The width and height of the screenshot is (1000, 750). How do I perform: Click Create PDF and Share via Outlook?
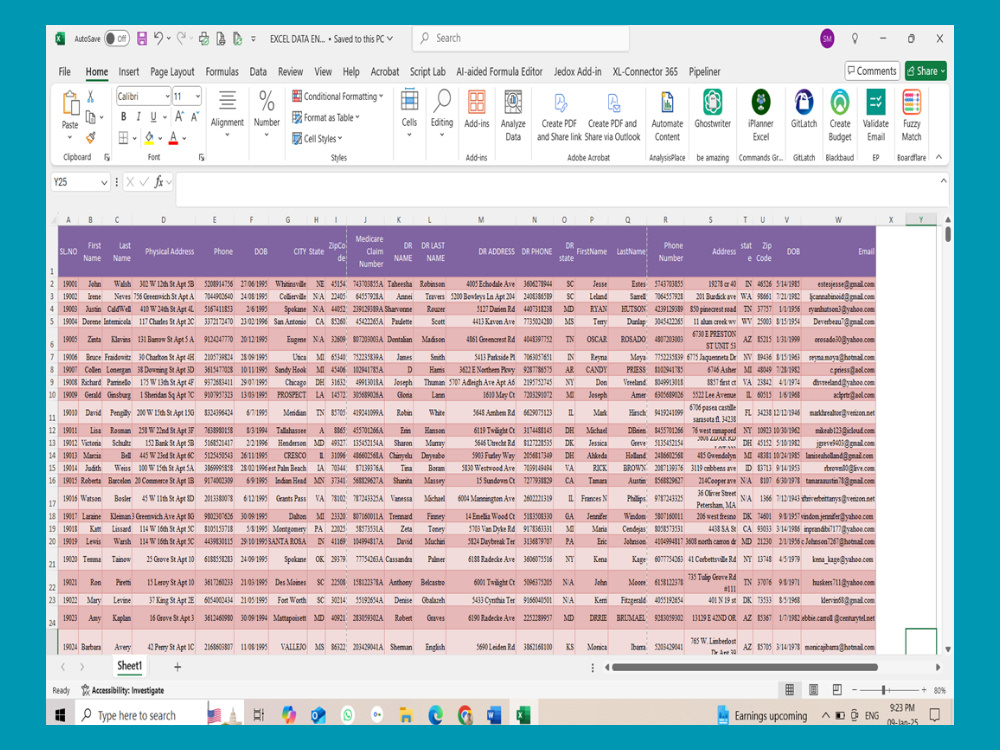click(612, 115)
